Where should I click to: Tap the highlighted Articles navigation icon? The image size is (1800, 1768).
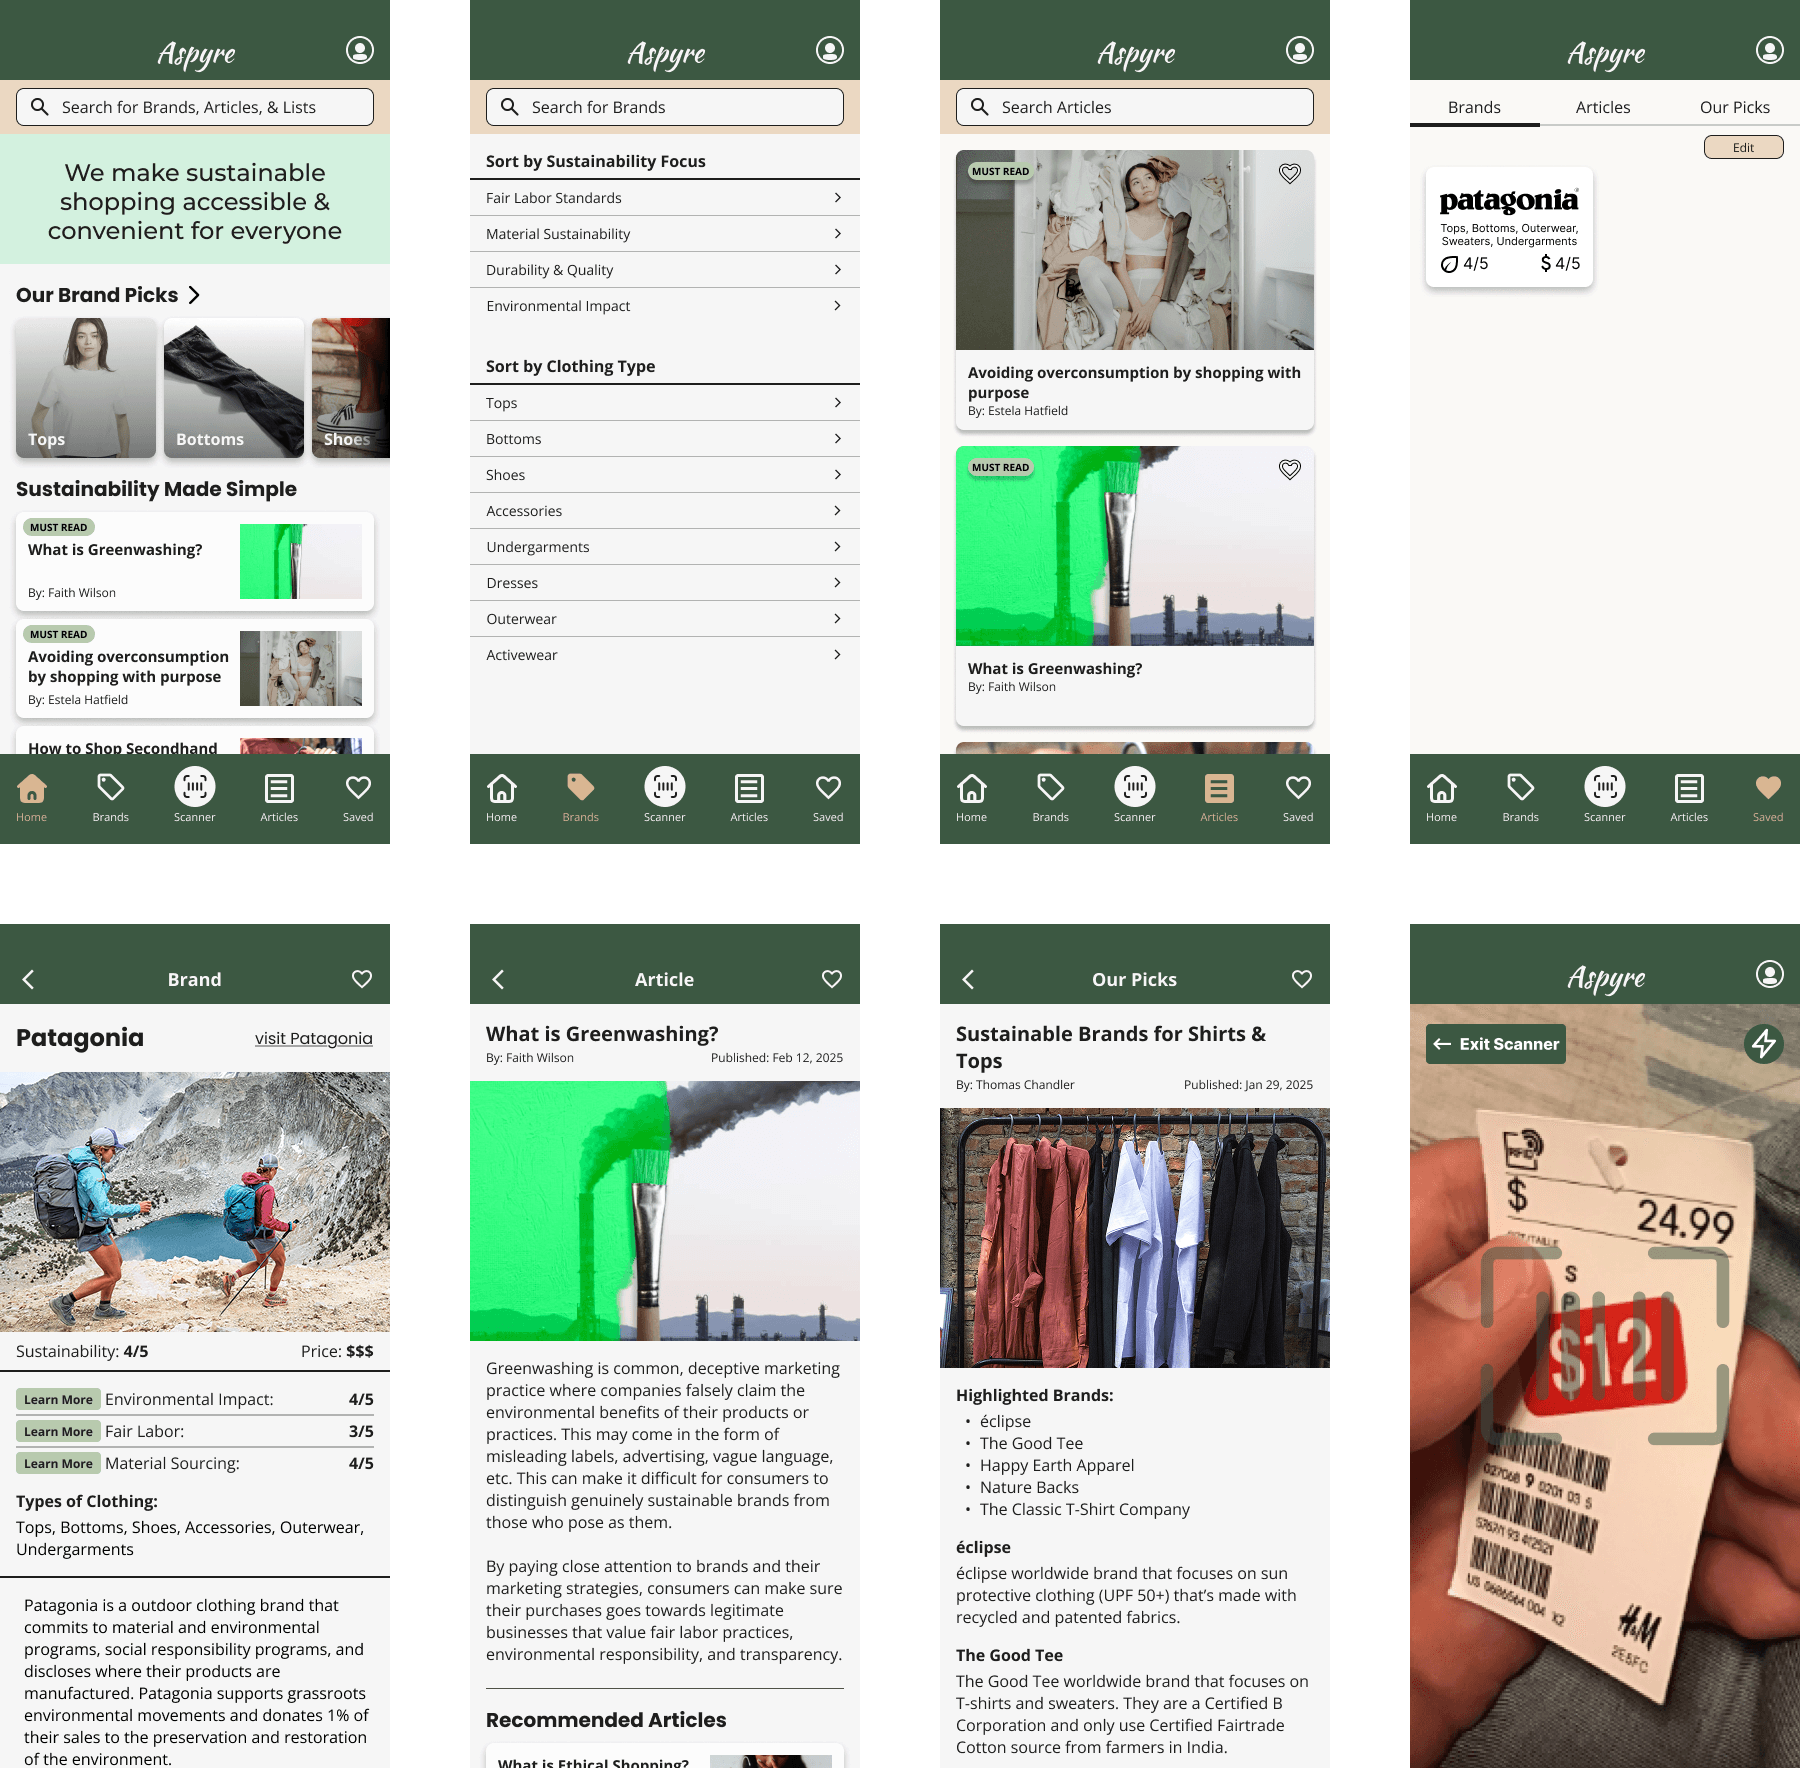coord(1218,789)
